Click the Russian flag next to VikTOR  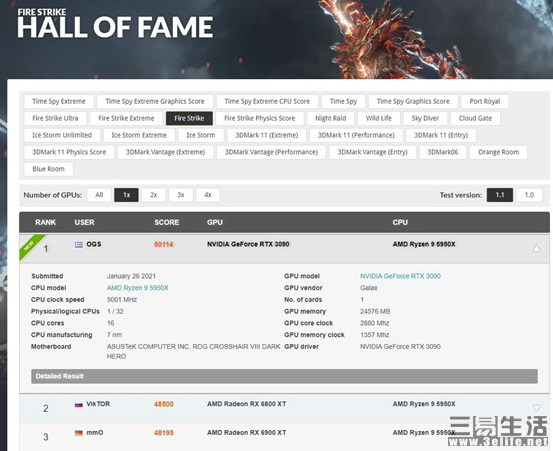point(79,404)
